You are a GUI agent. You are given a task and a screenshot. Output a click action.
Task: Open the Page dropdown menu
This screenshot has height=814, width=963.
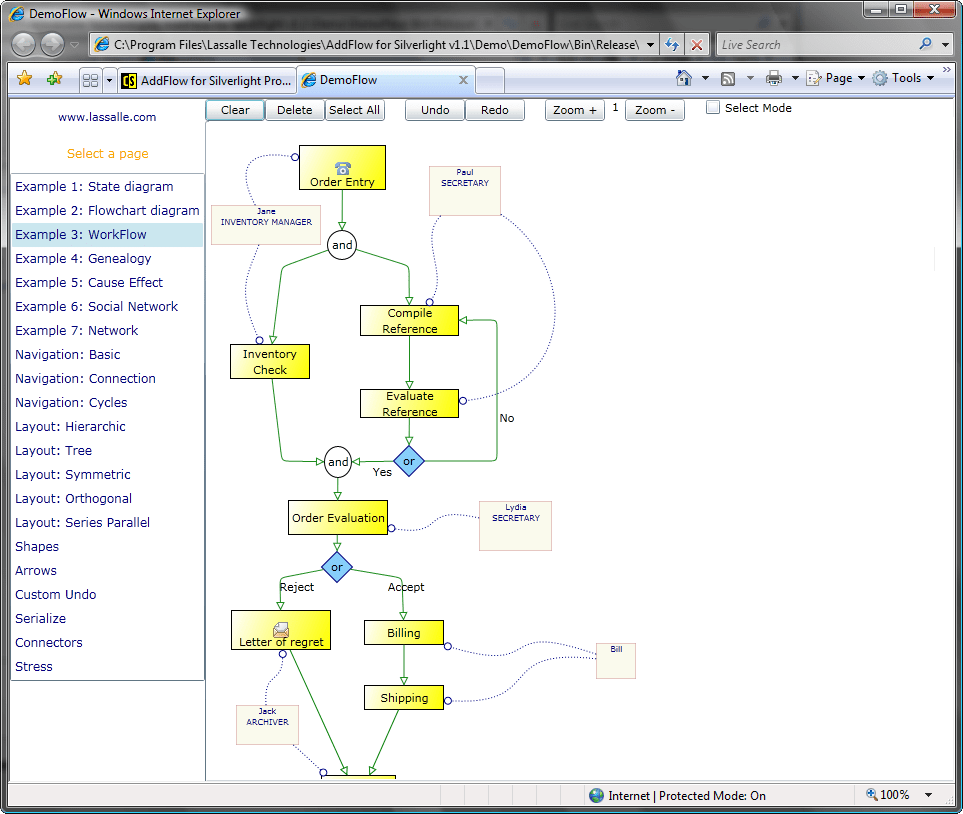[835, 77]
